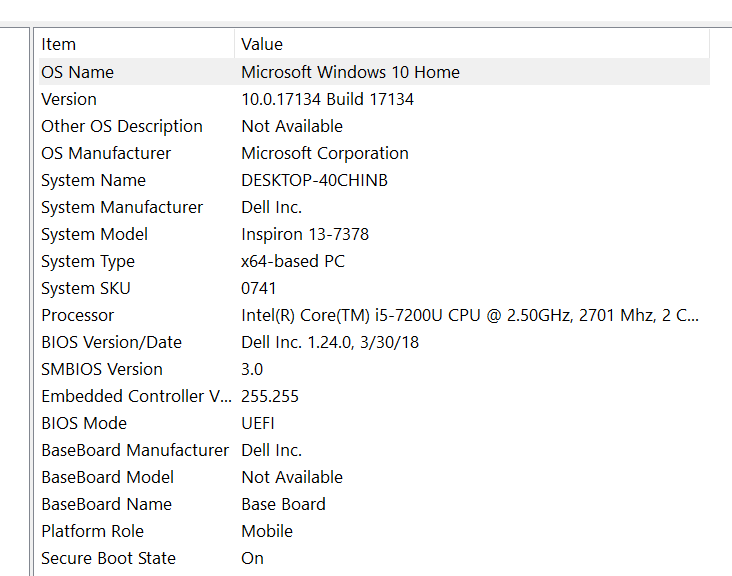
Task: Click the Item column header
Action: [58, 44]
